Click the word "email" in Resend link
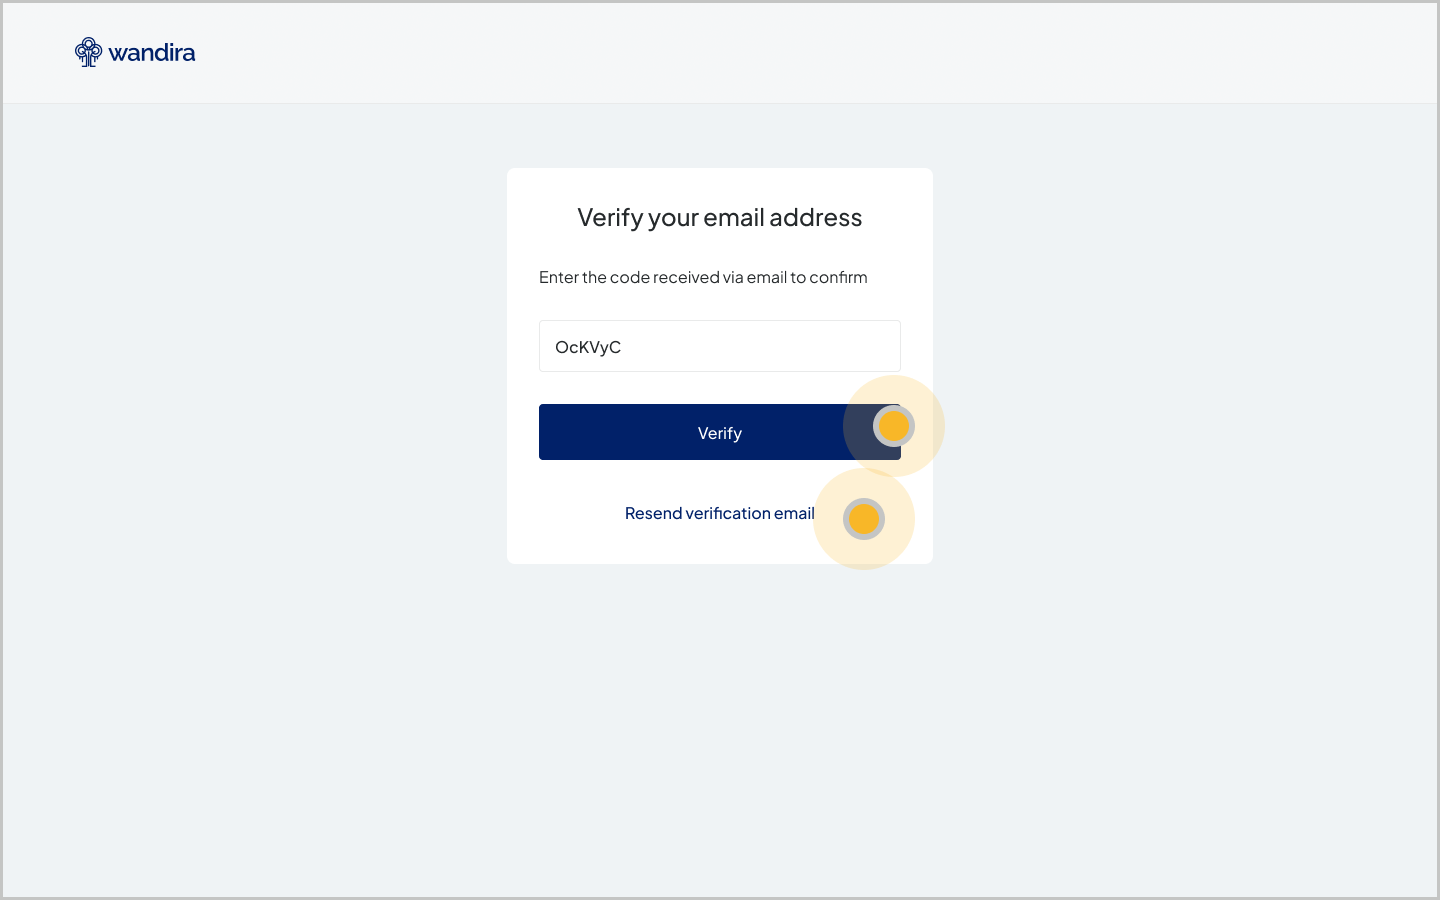The width and height of the screenshot is (1440, 900). click(794, 513)
